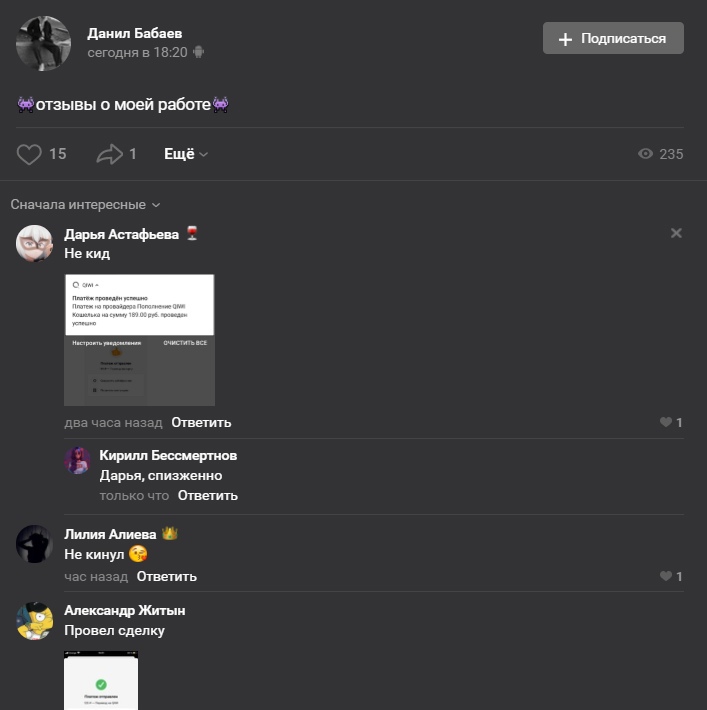Screen dimensions: 707x710
Task: Reply to Кирилл Бессмертнов's comment
Action: 207,496
